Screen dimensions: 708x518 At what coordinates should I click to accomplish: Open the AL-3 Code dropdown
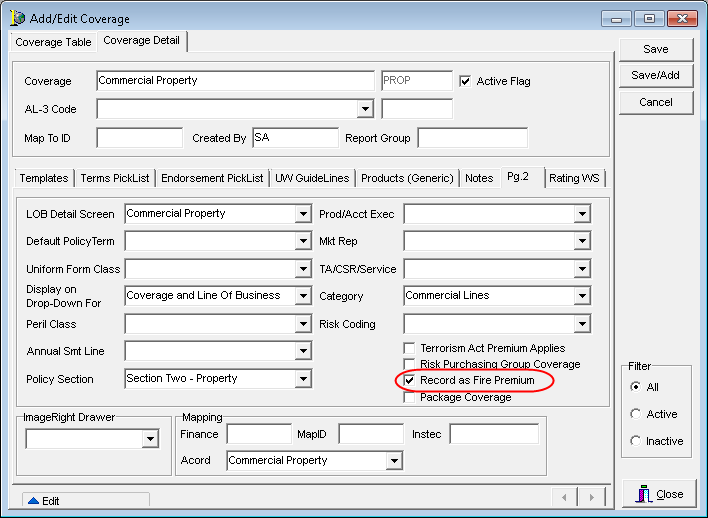point(365,109)
